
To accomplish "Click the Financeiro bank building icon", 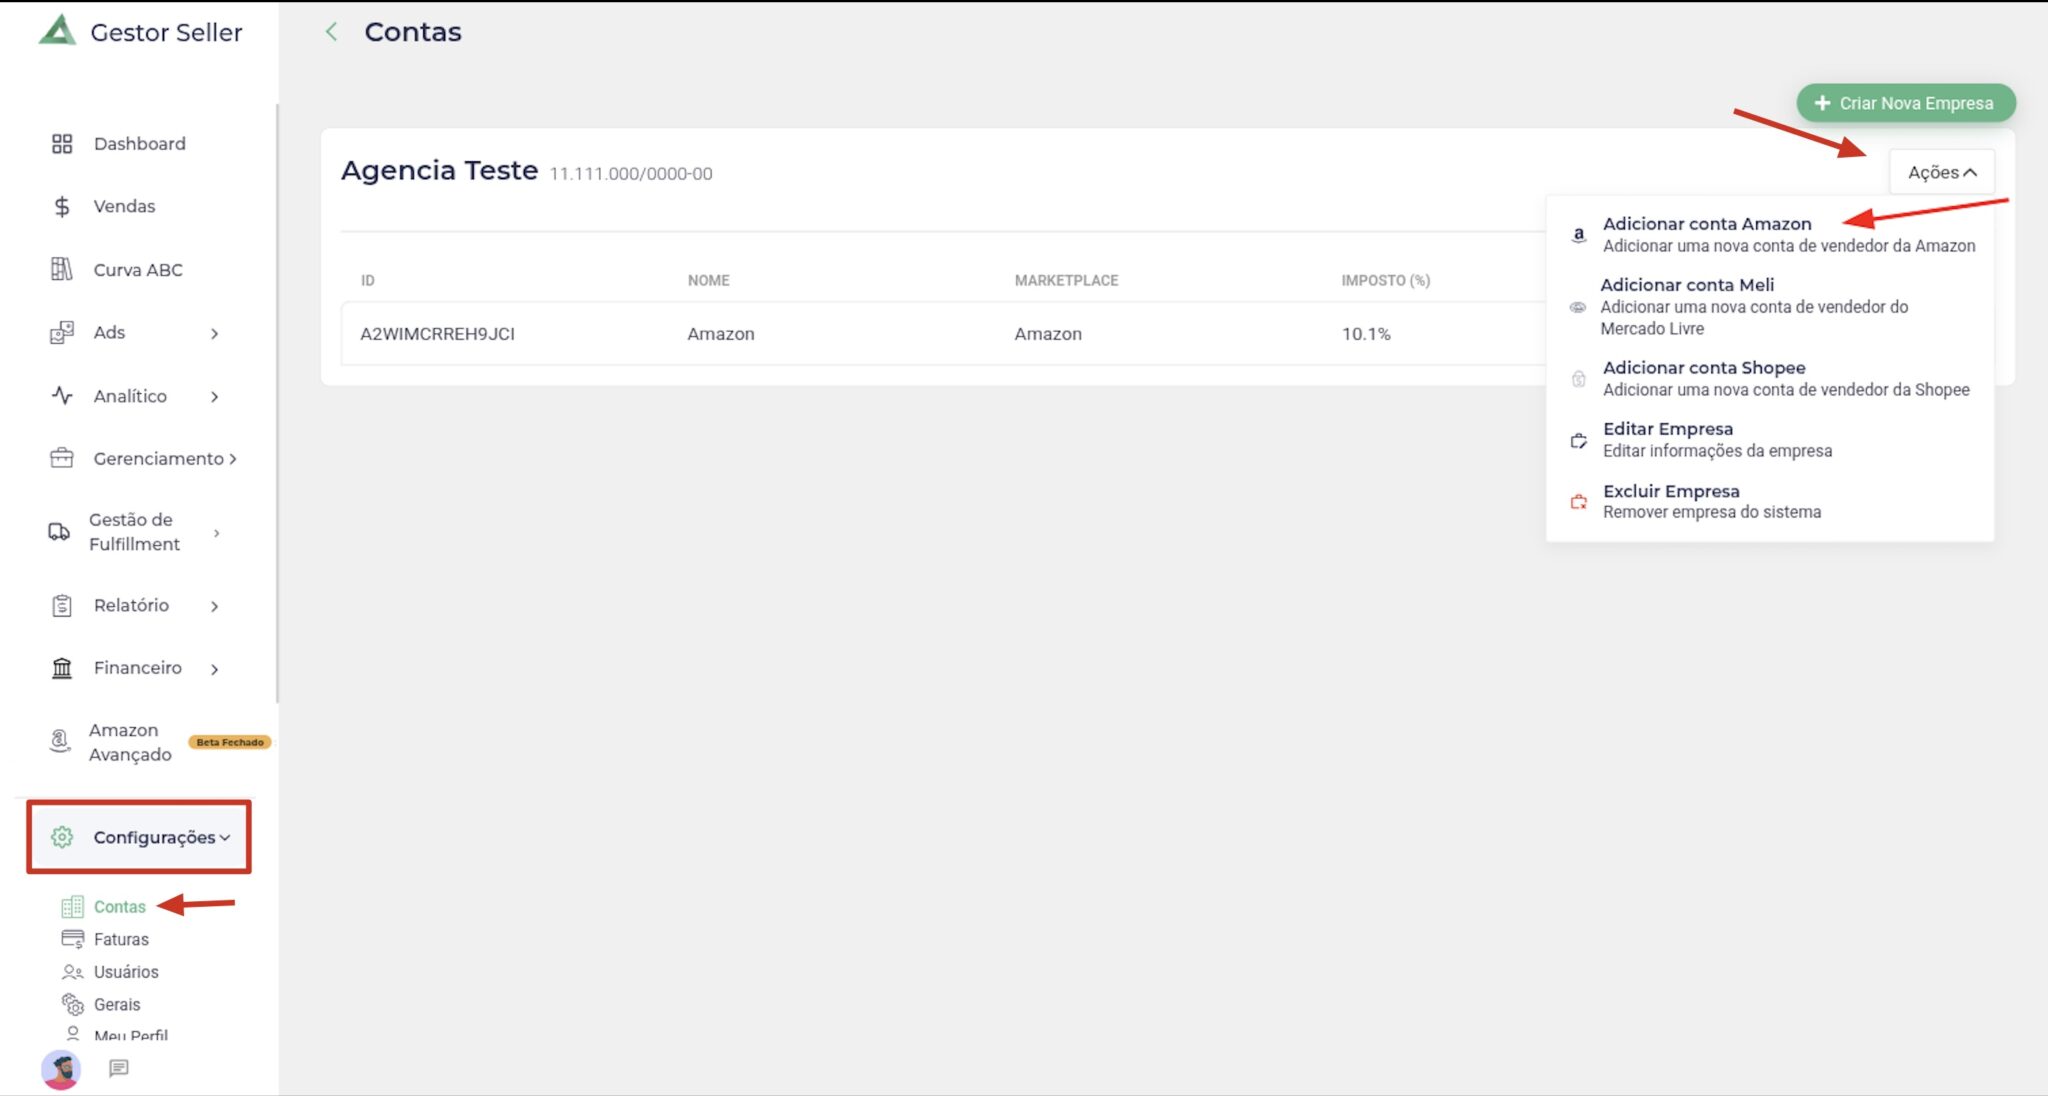I will tap(62, 668).
